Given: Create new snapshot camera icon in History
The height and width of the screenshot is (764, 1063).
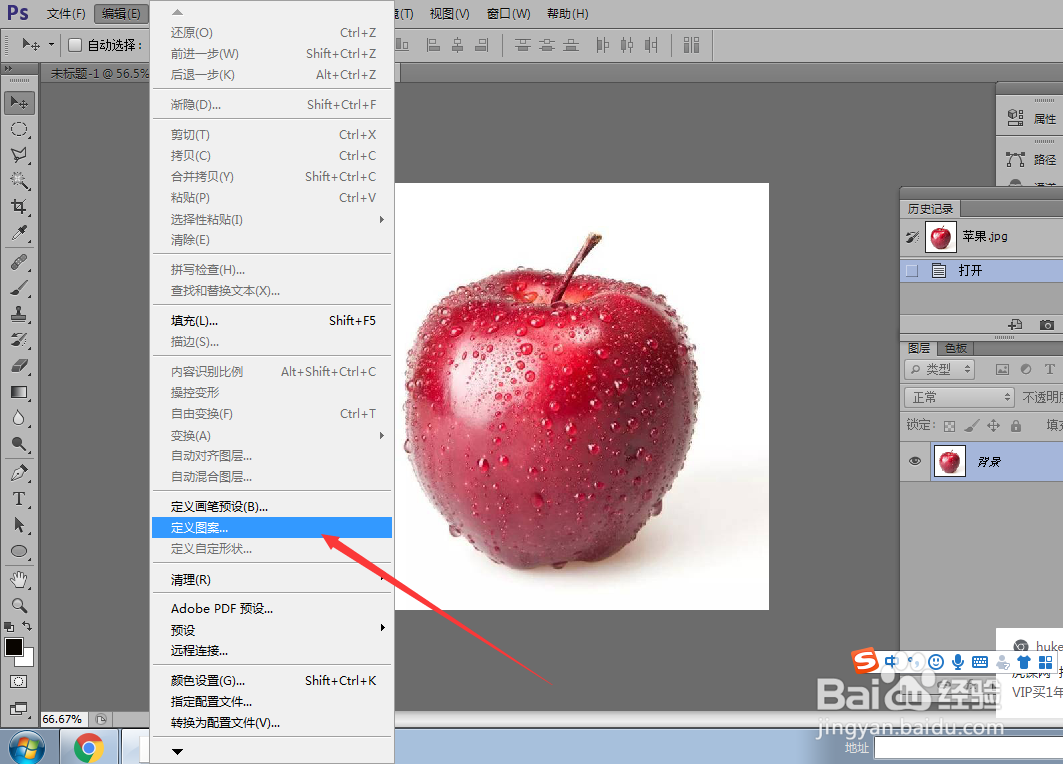Looking at the screenshot, I should click(x=1047, y=325).
